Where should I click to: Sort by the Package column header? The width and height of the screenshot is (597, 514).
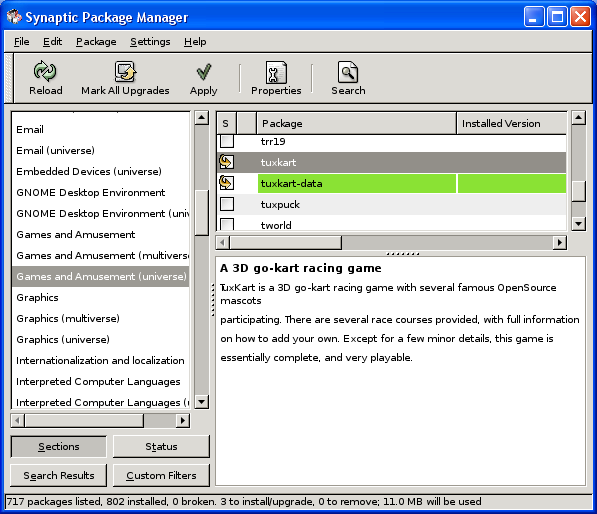356,123
